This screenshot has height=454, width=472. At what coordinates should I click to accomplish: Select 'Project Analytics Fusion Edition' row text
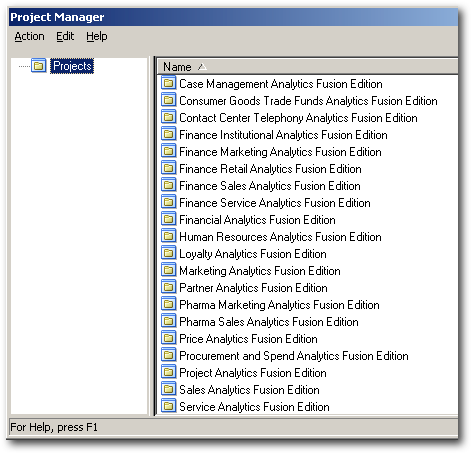(x=253, y=373)
